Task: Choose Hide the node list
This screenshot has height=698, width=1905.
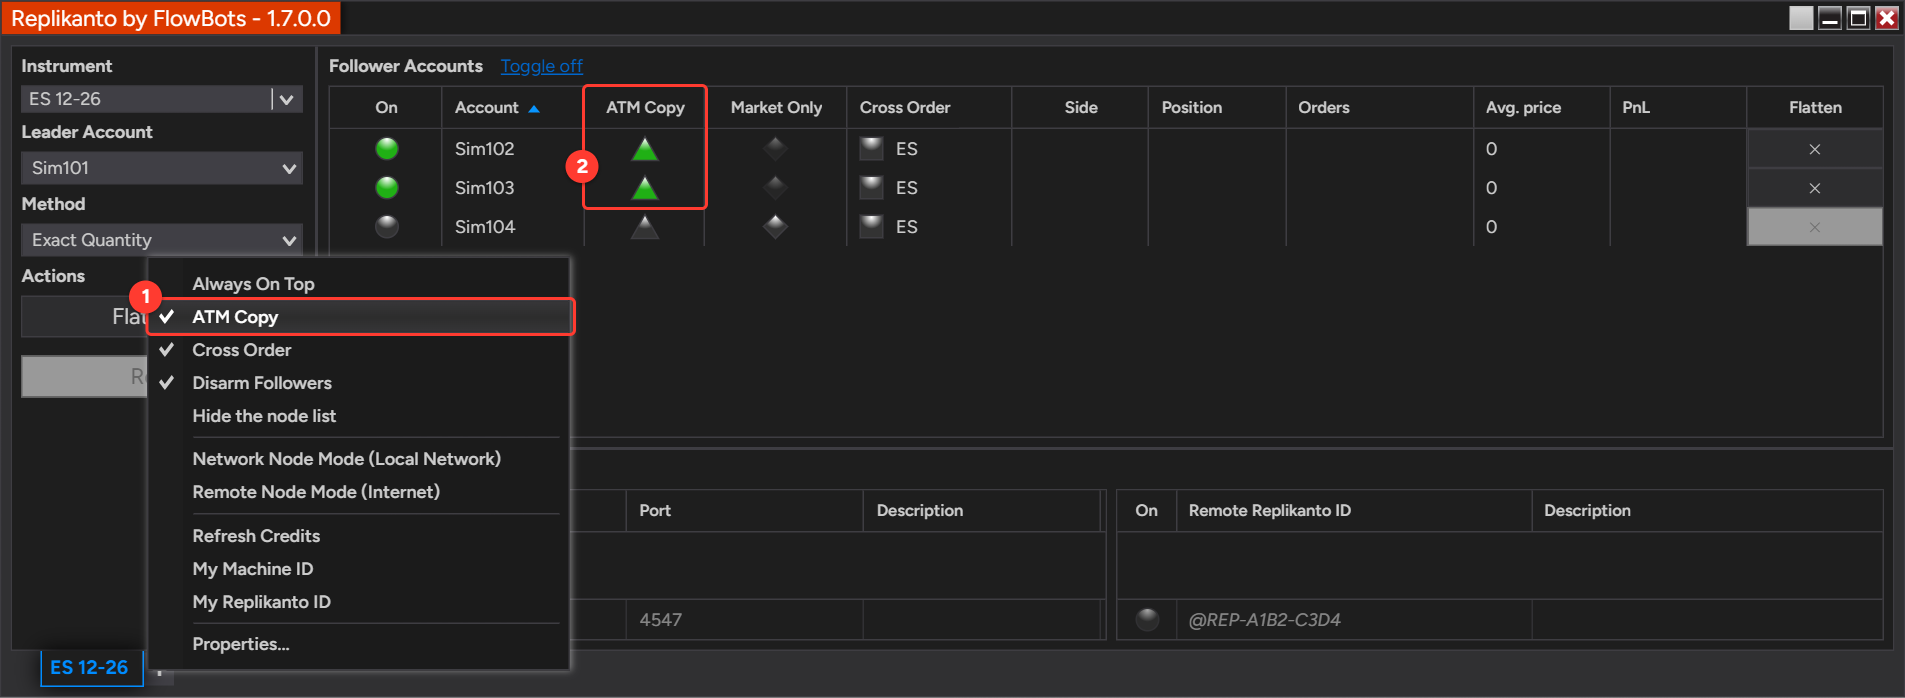Action: [x=358, y=416]
